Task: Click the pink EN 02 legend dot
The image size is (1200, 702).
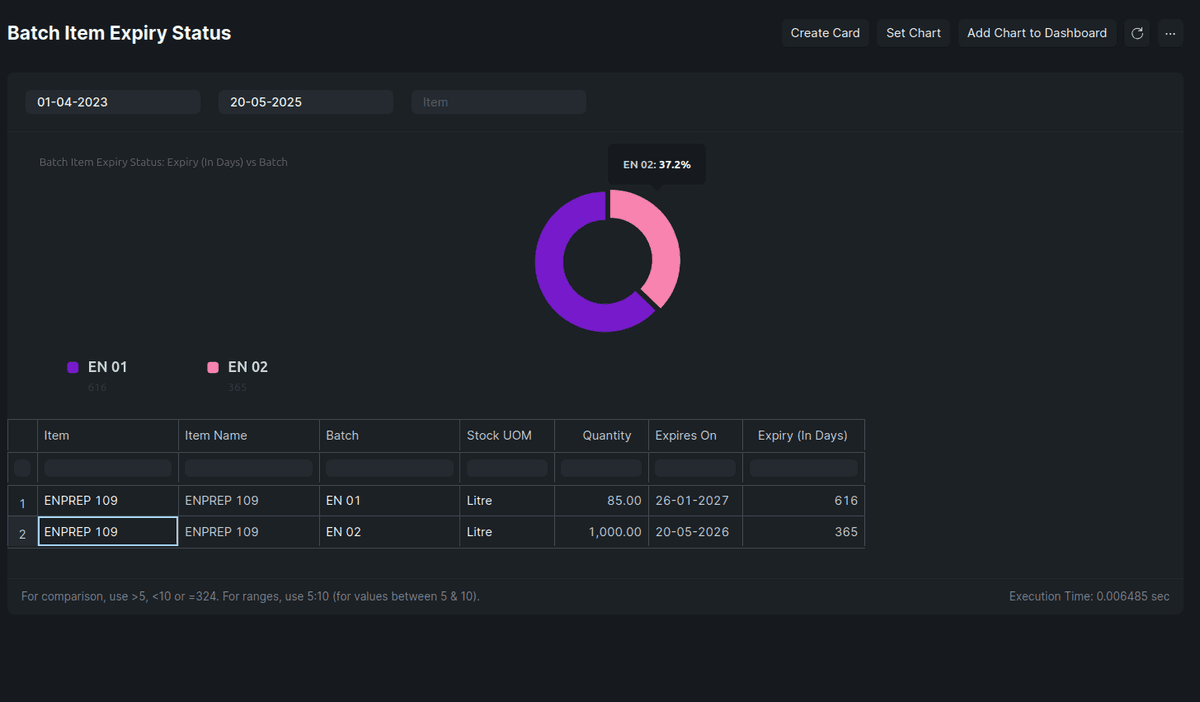Action: [x=213, y=367]
